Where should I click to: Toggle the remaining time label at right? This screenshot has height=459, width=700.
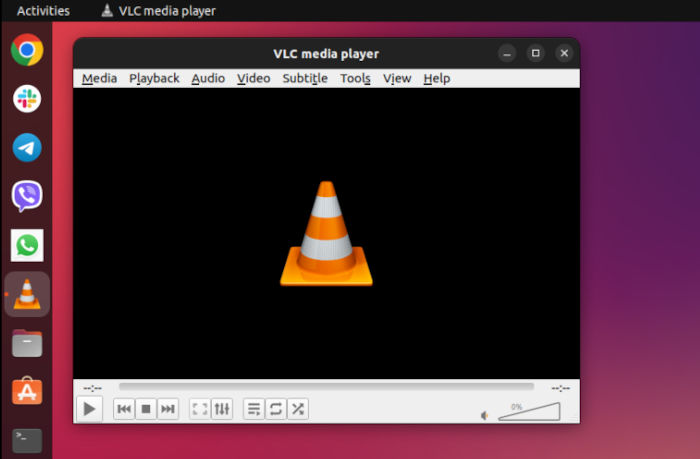point(560,388)
